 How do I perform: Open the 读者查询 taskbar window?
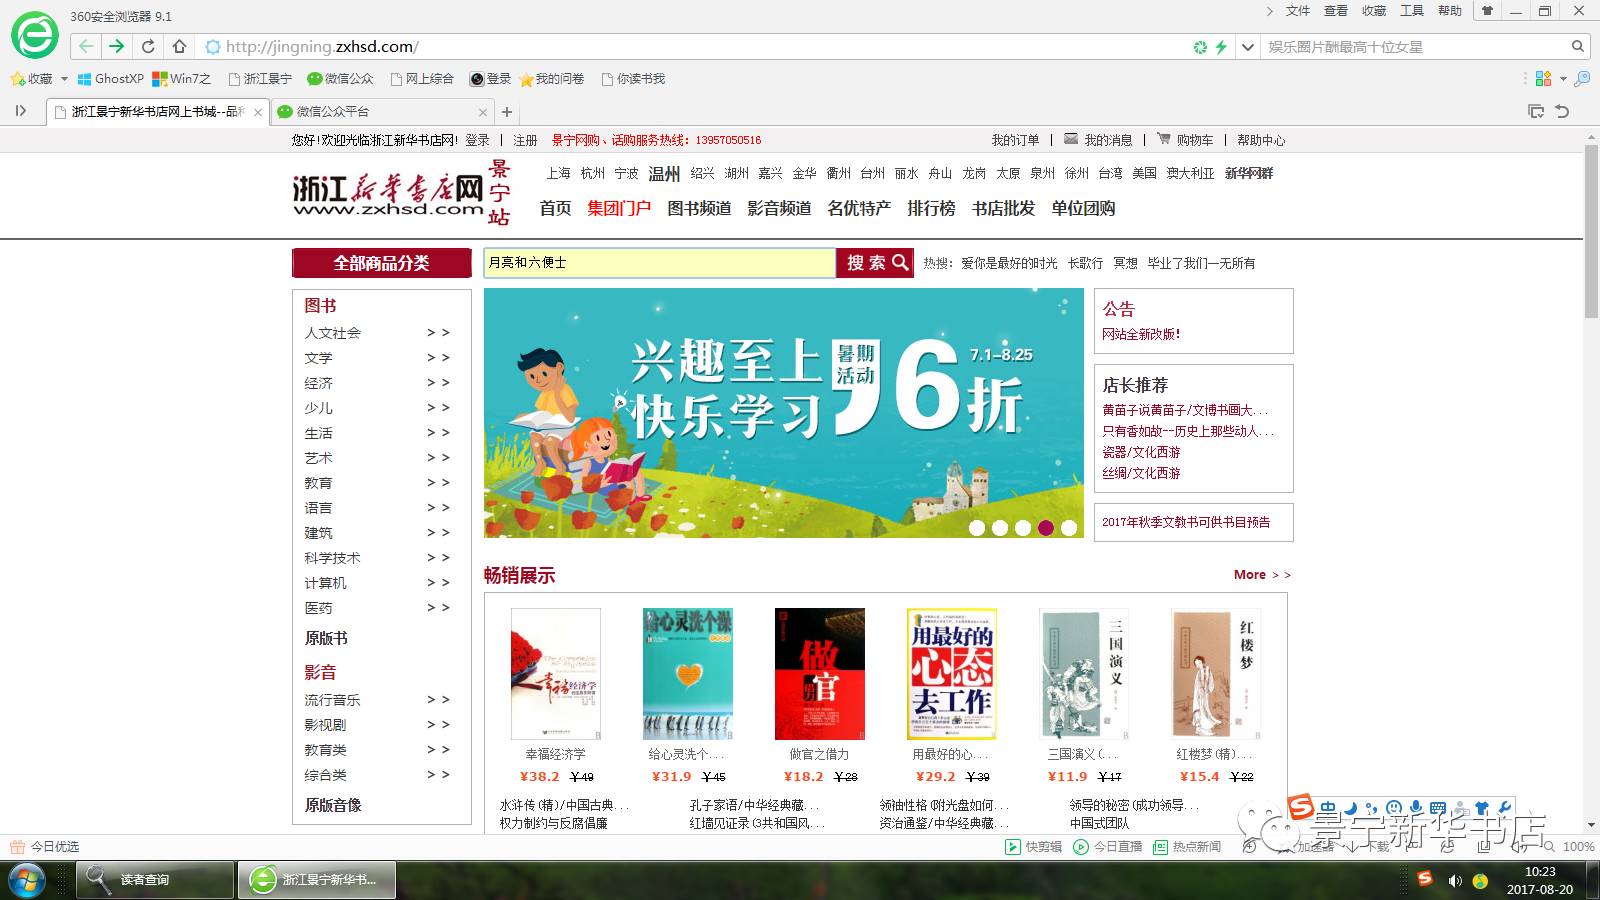pos(155,880)
